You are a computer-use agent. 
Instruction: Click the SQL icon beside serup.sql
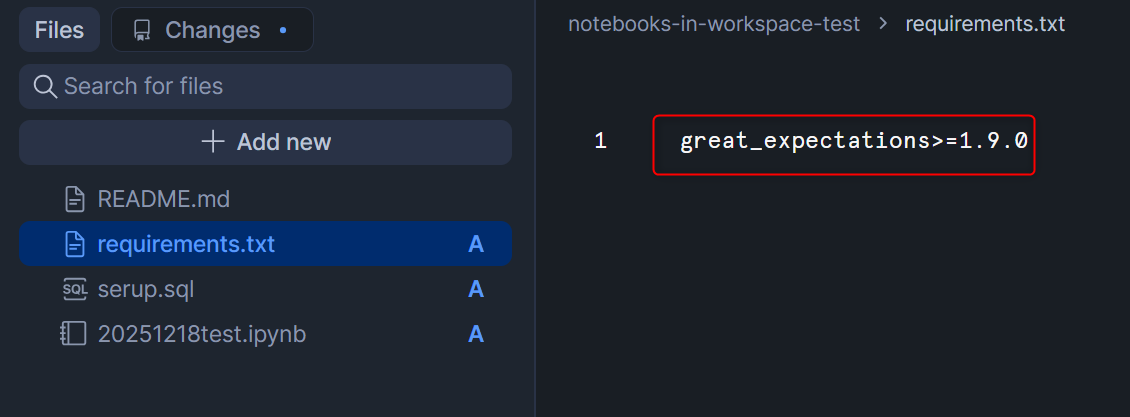(x=75, y=289)
